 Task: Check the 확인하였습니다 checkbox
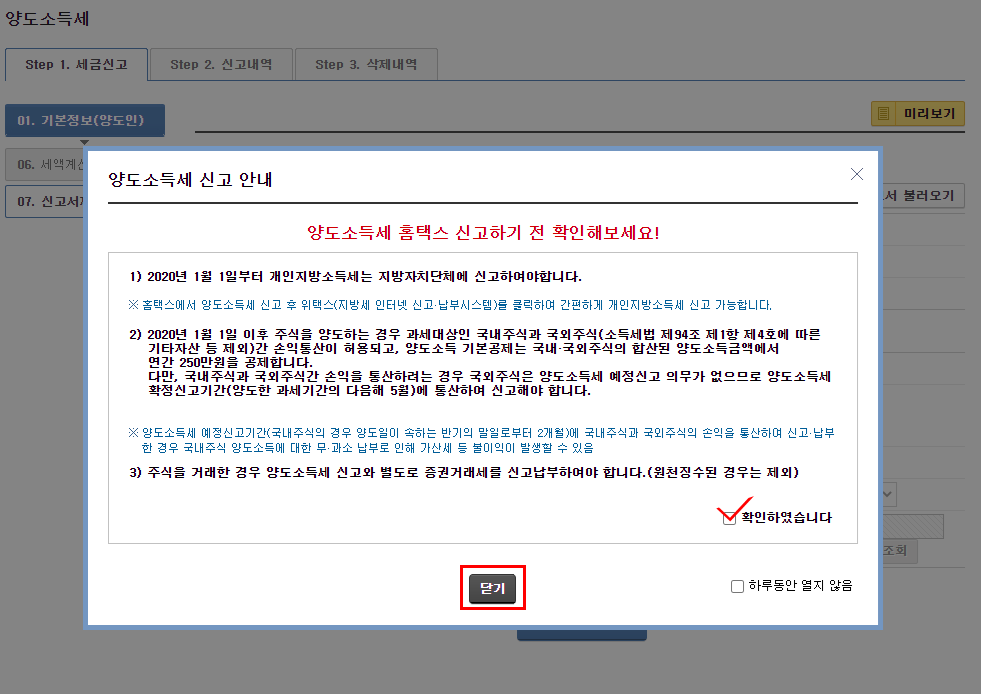click(x=729, y=519)
